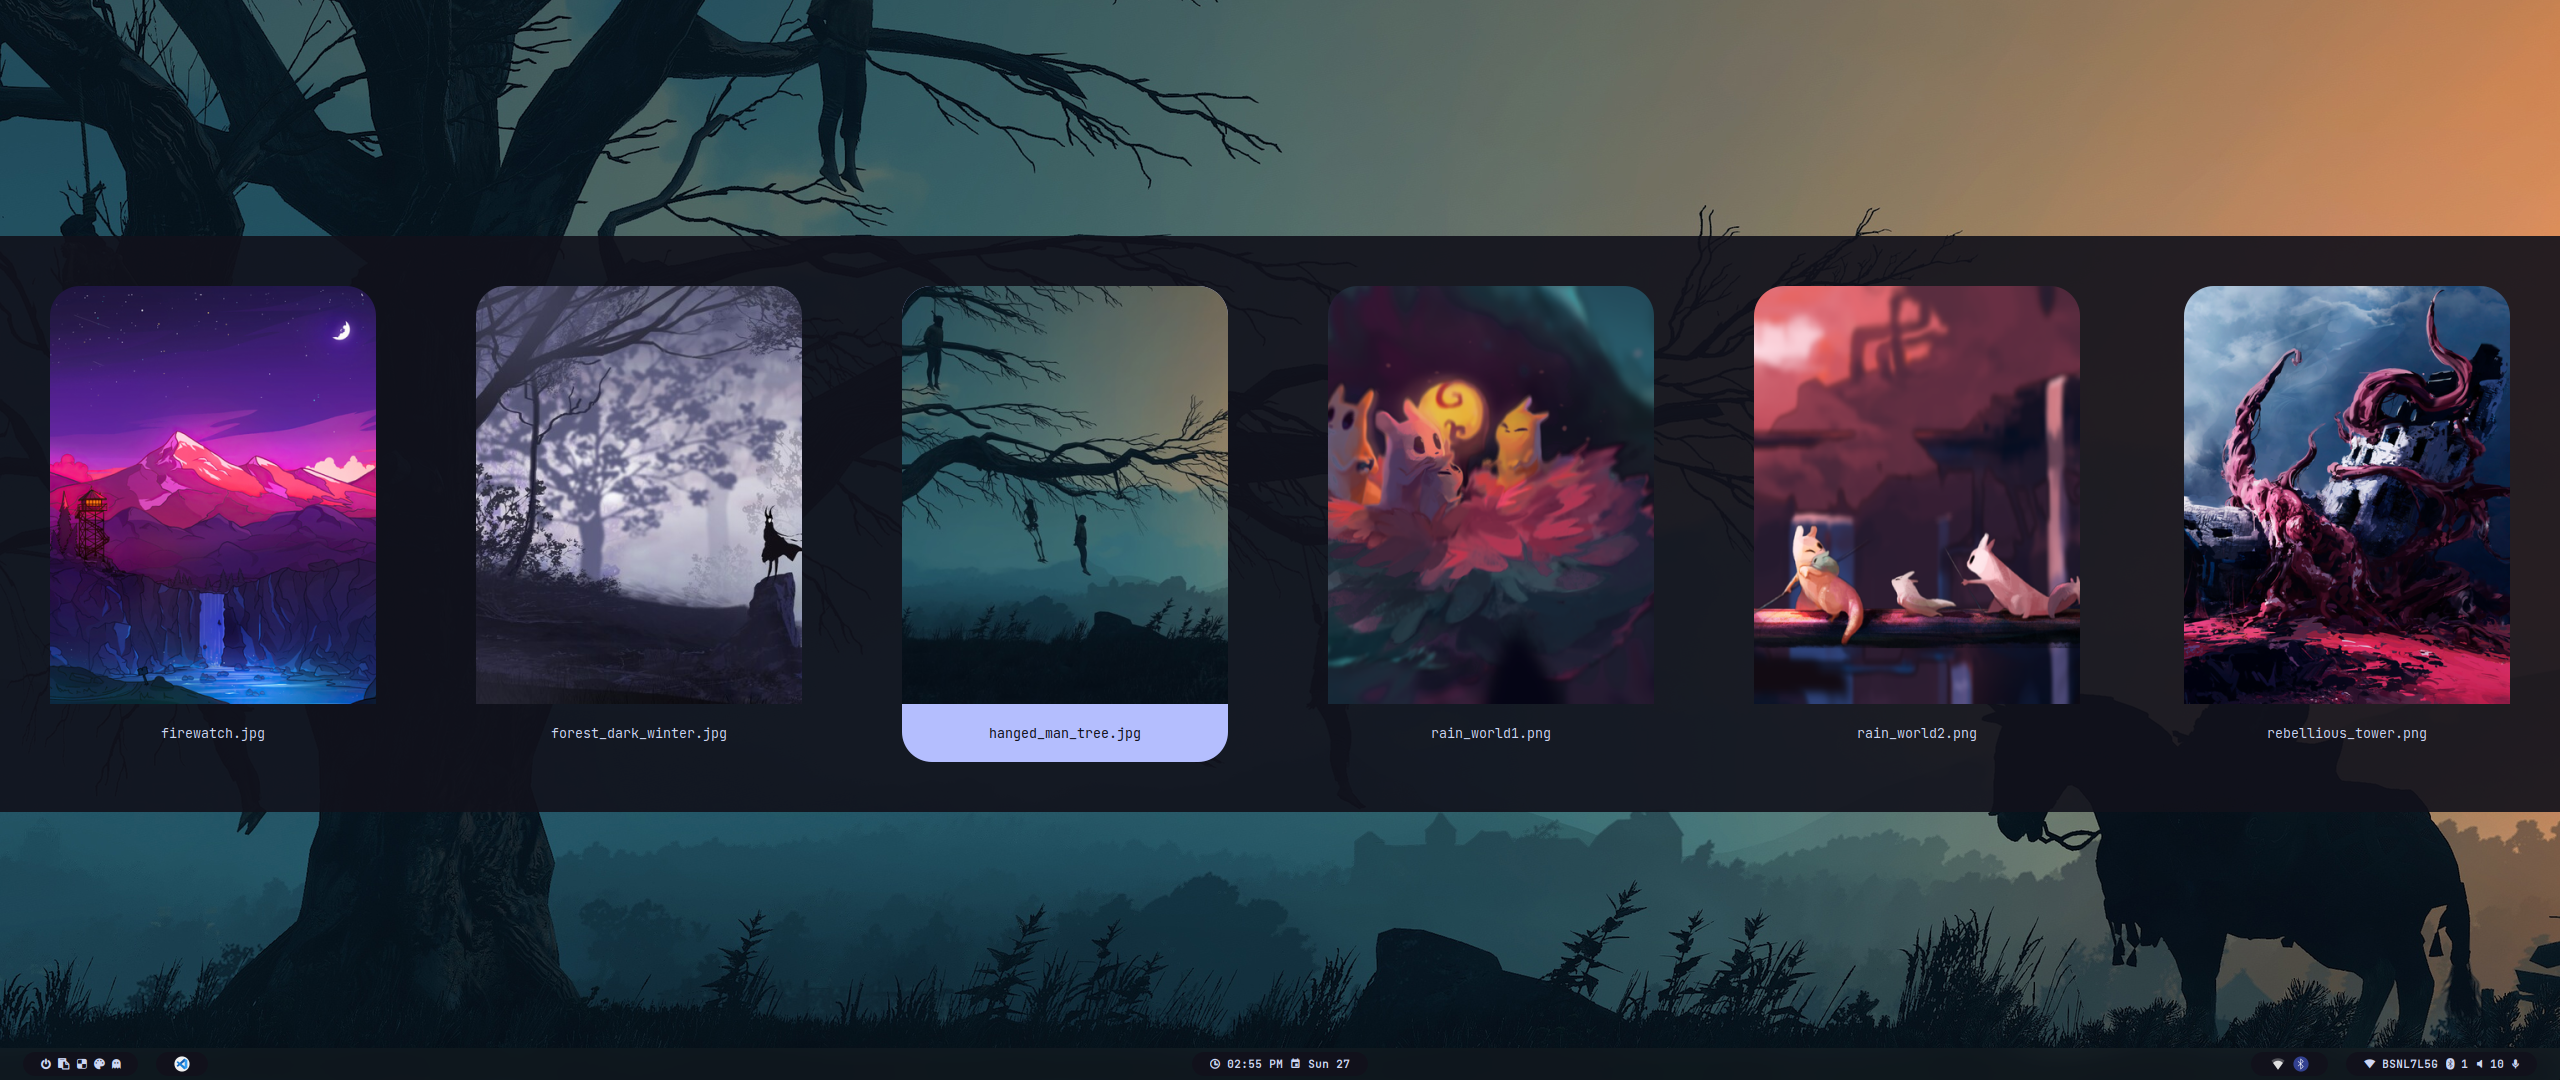Click the checkered grid icon on the taskbar
The height and width of the screenshot is (1080, 2560).
[x=81, y=1064]
